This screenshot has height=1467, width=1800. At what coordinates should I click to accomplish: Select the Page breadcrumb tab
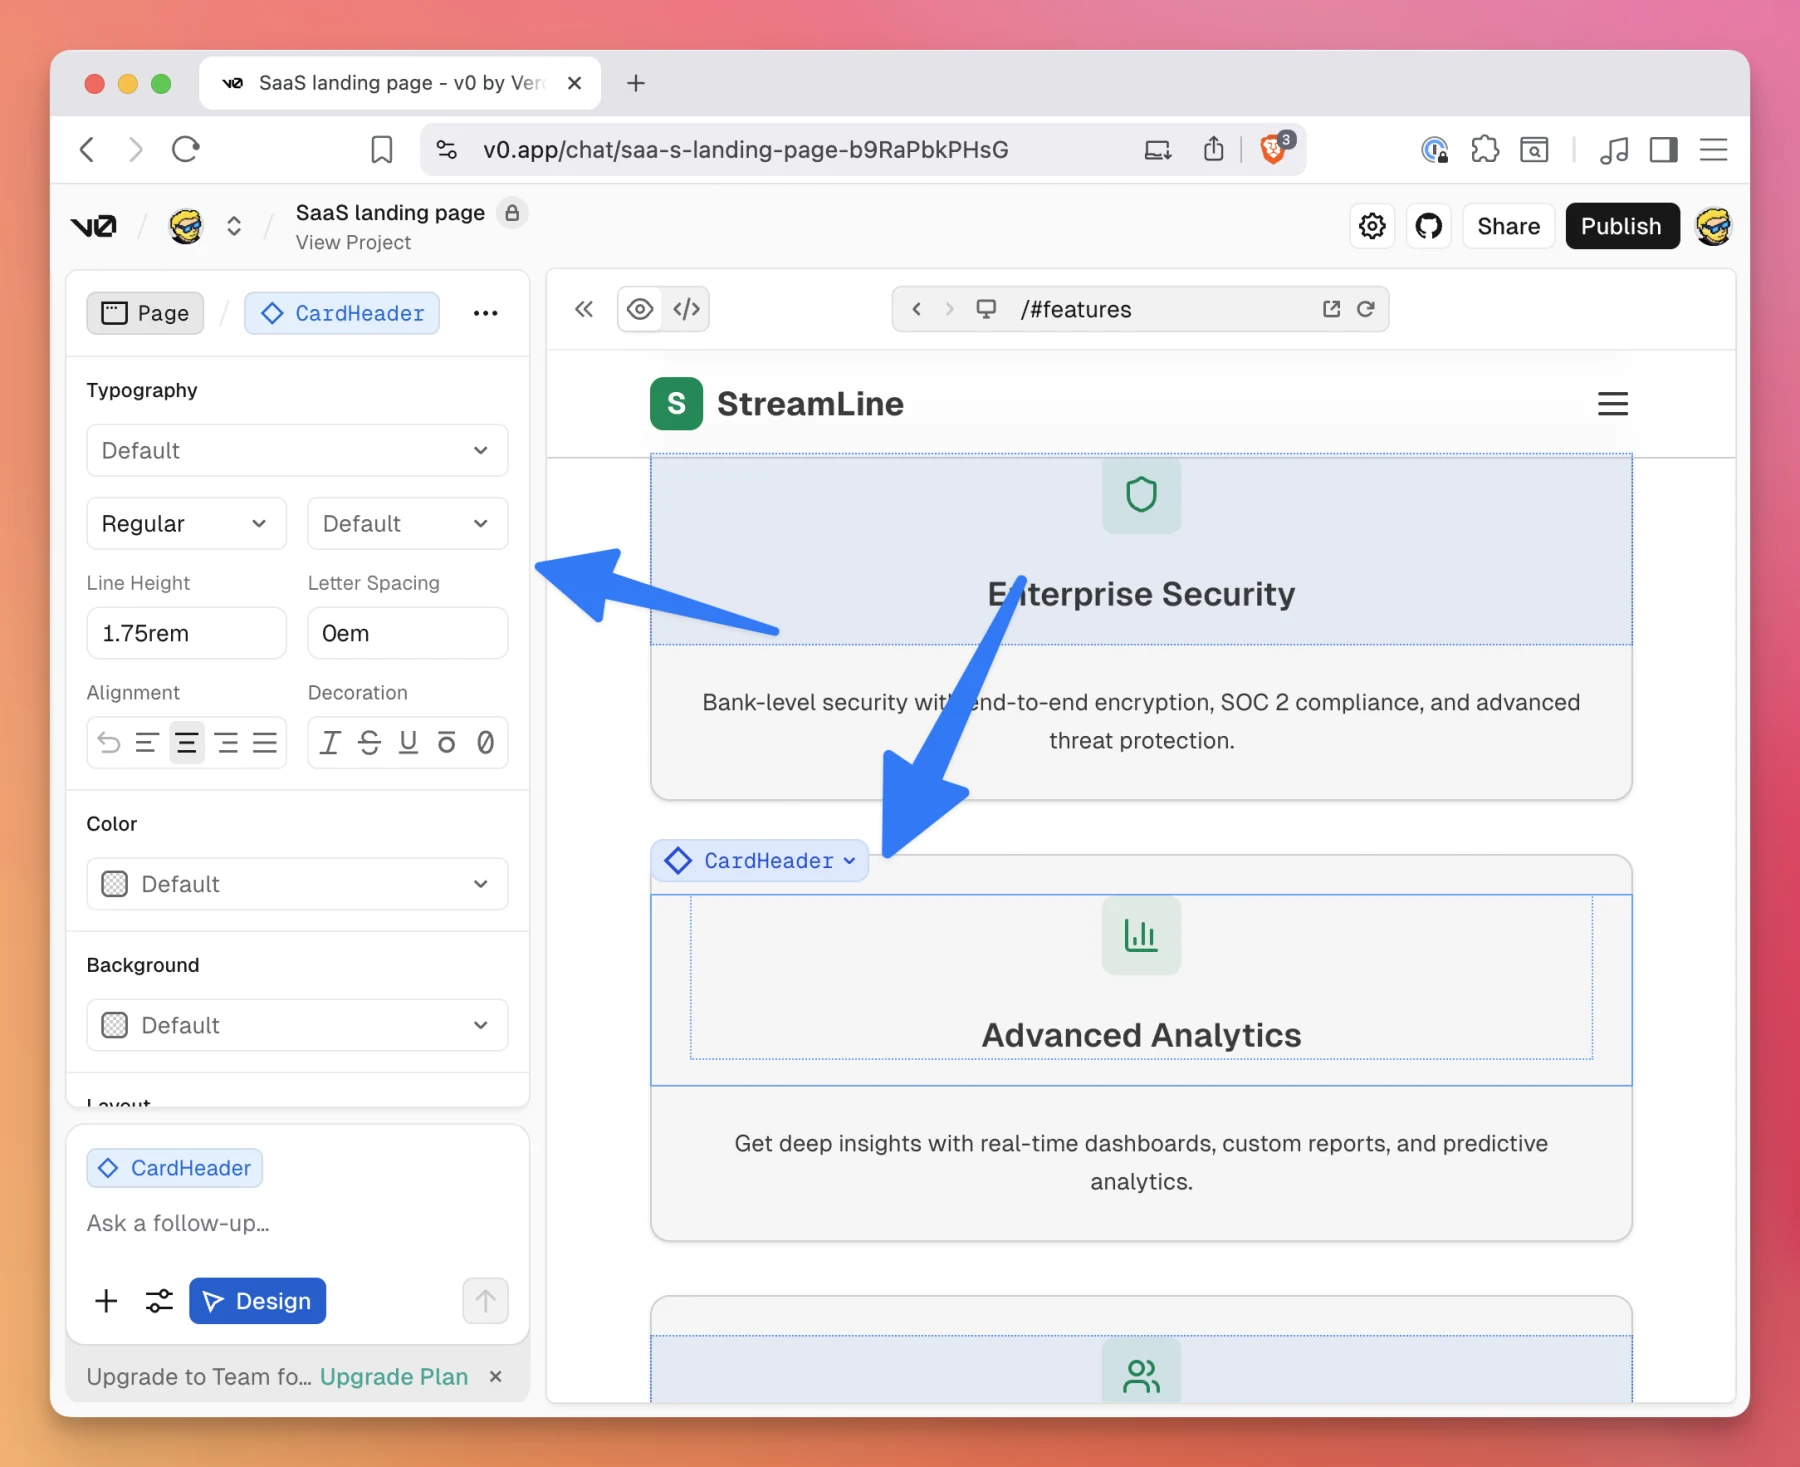(x=145, y=313)
